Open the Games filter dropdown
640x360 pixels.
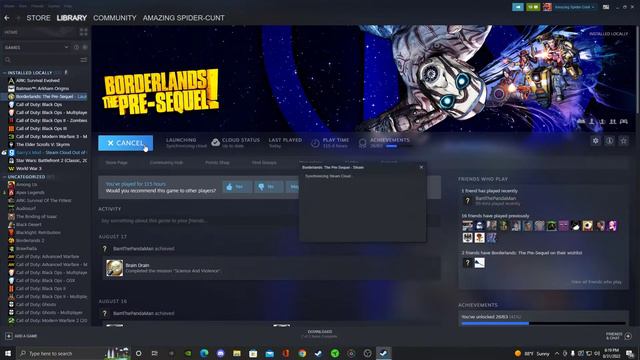pos(36,47)
